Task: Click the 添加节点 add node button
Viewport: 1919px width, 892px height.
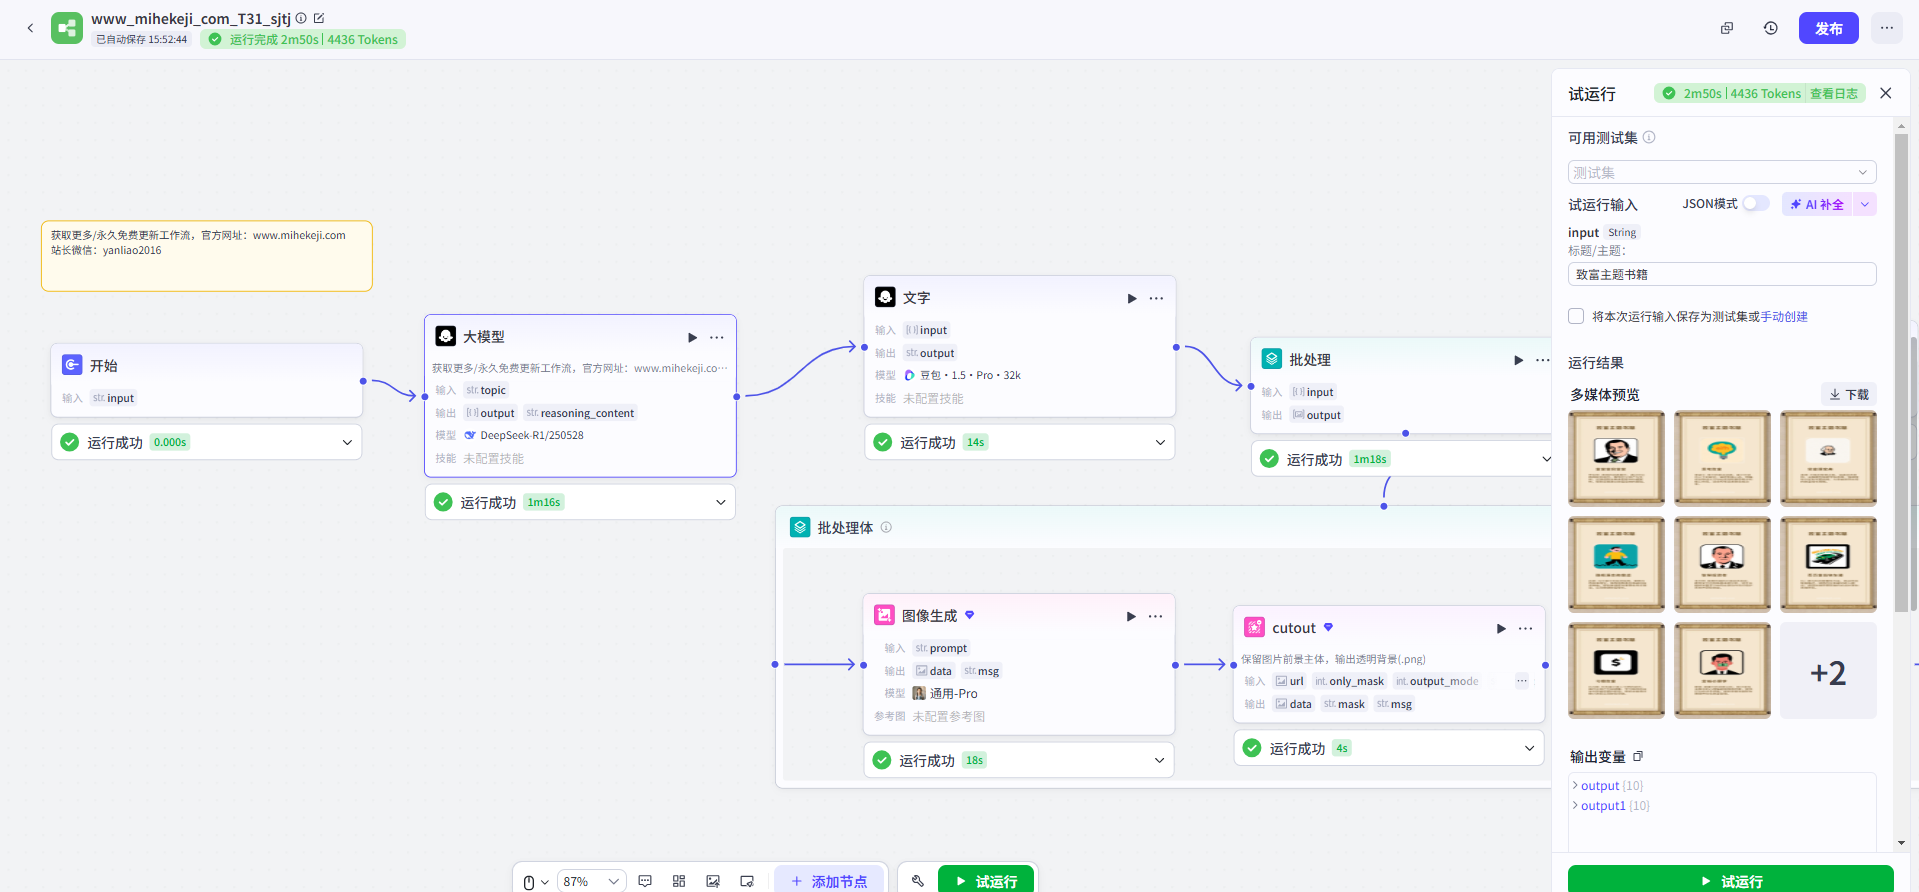Action: 829,881
